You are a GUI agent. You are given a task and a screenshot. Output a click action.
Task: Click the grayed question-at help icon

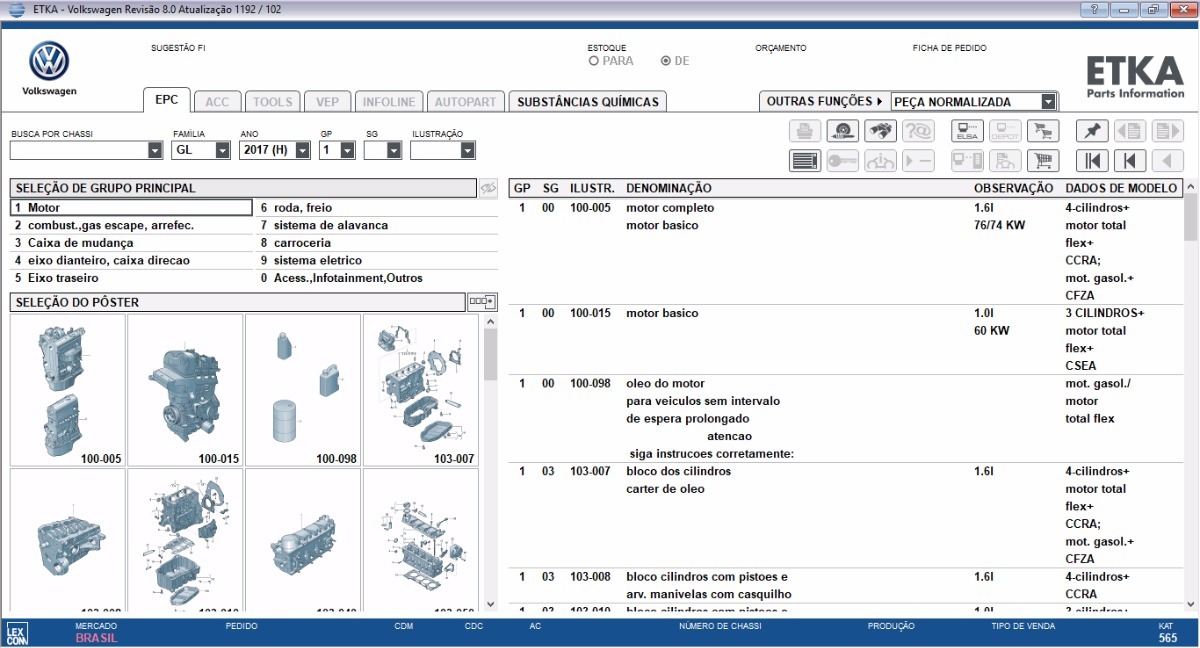click(x=918, y=131)
